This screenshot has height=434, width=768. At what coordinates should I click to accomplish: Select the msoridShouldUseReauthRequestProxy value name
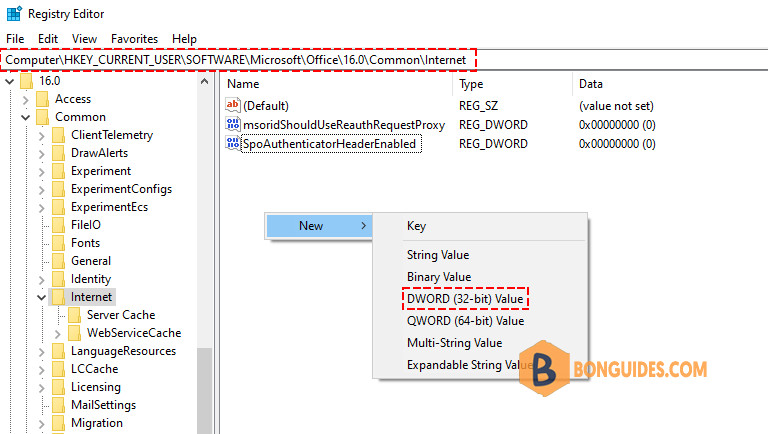click(x=344, y=125)
